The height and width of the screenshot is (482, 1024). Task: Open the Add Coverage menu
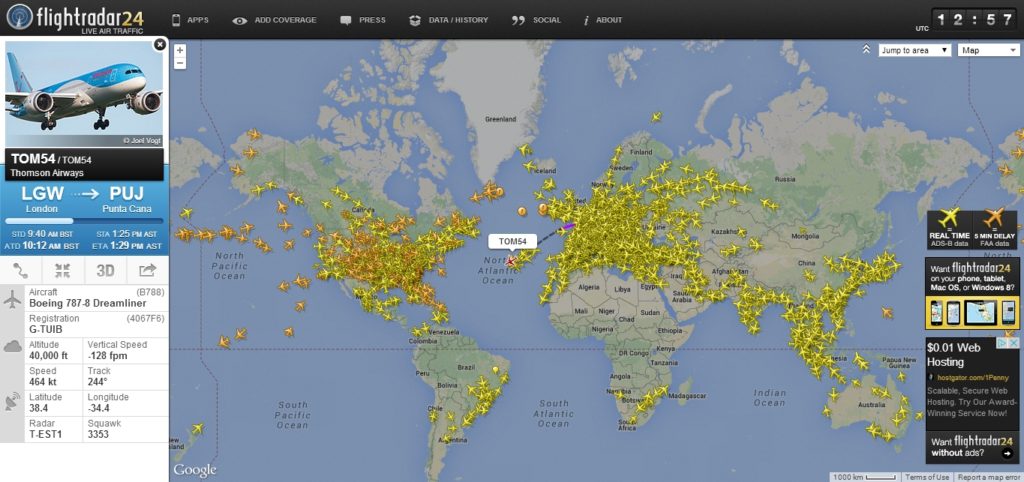pyautogui.click(x=285, y=20)
